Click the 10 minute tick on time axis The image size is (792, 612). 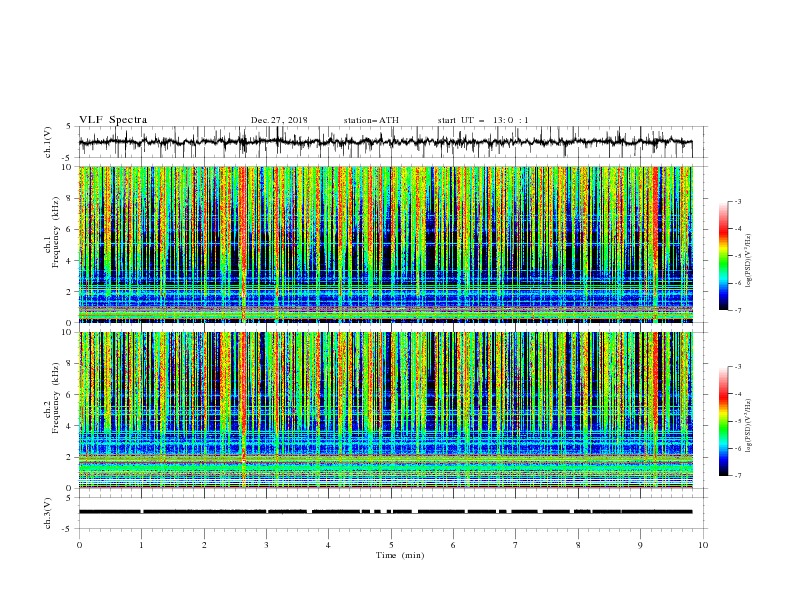pos(703,545)
